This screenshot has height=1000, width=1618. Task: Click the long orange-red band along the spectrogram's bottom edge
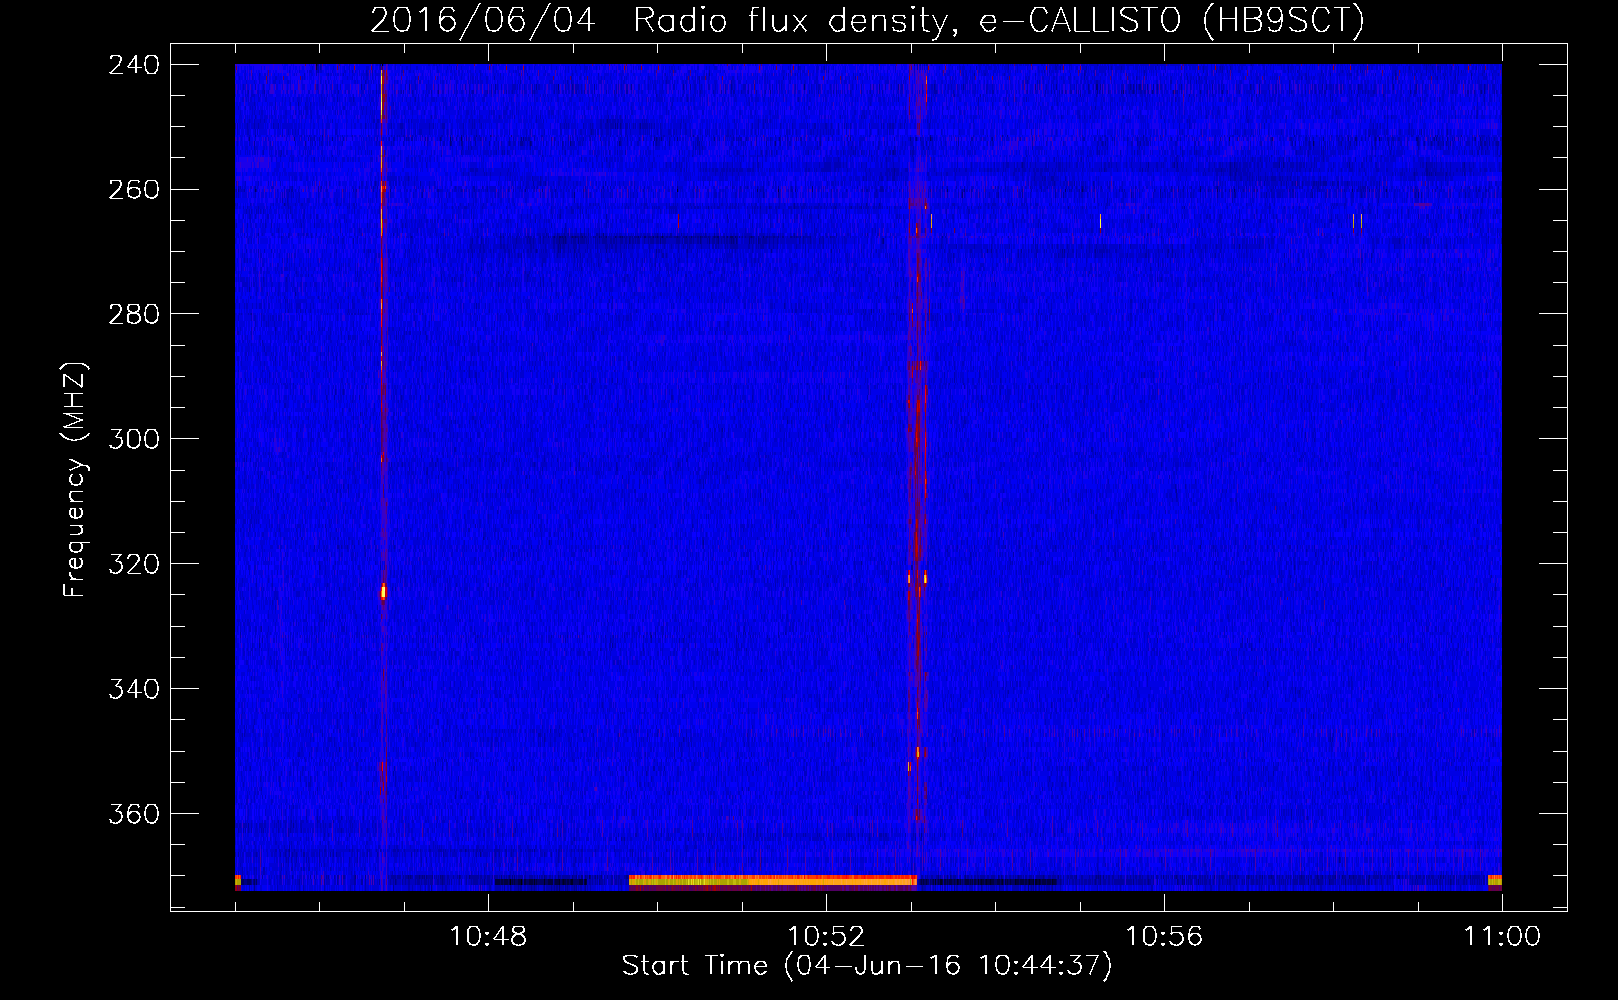(773, 881)
